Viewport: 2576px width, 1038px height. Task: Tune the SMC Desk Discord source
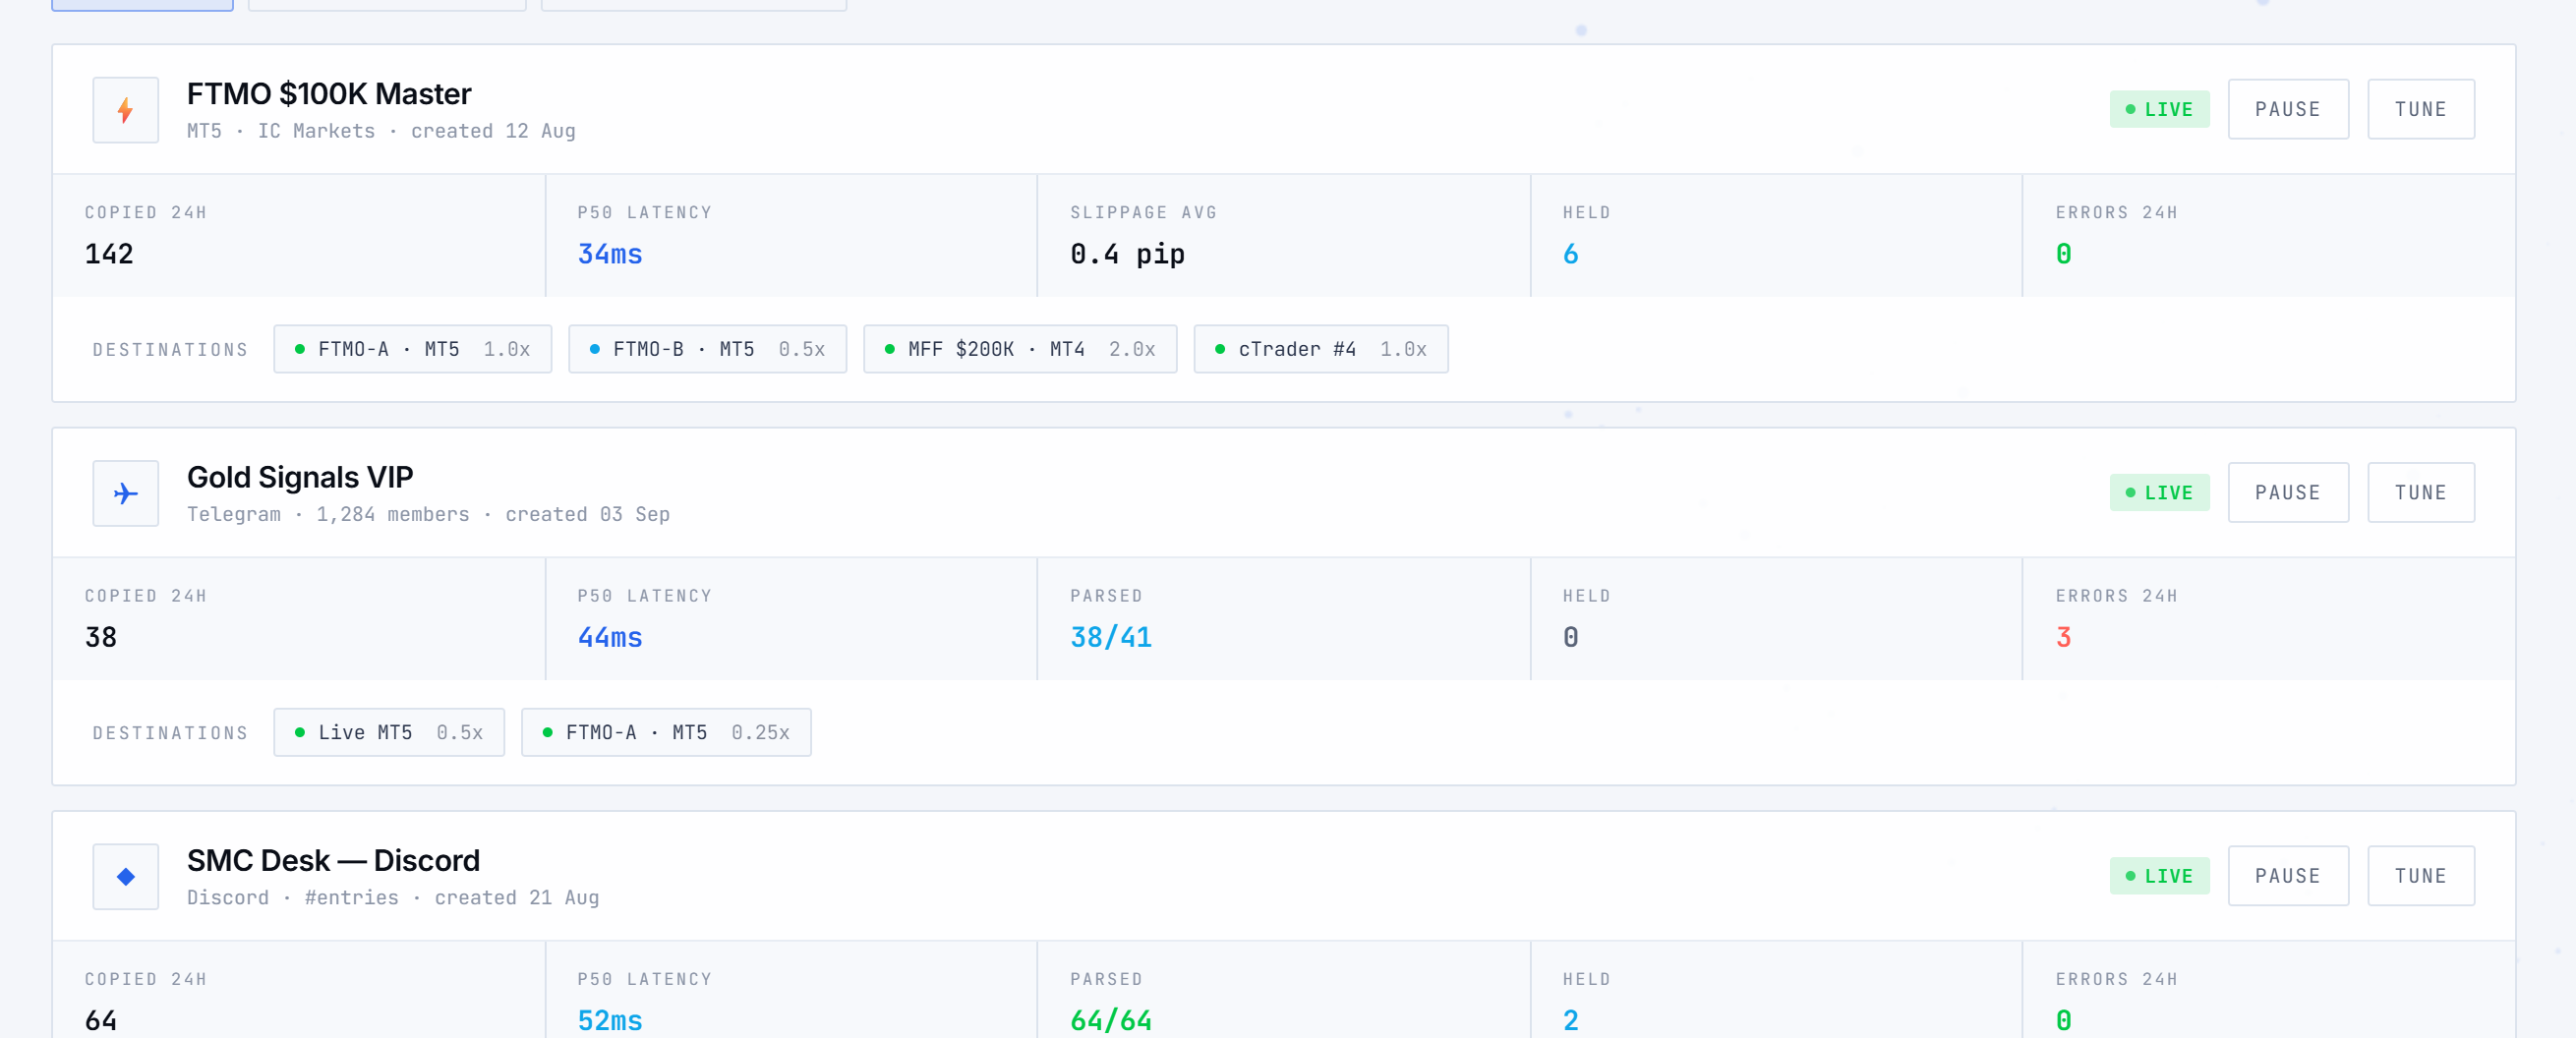(2420, 875)
